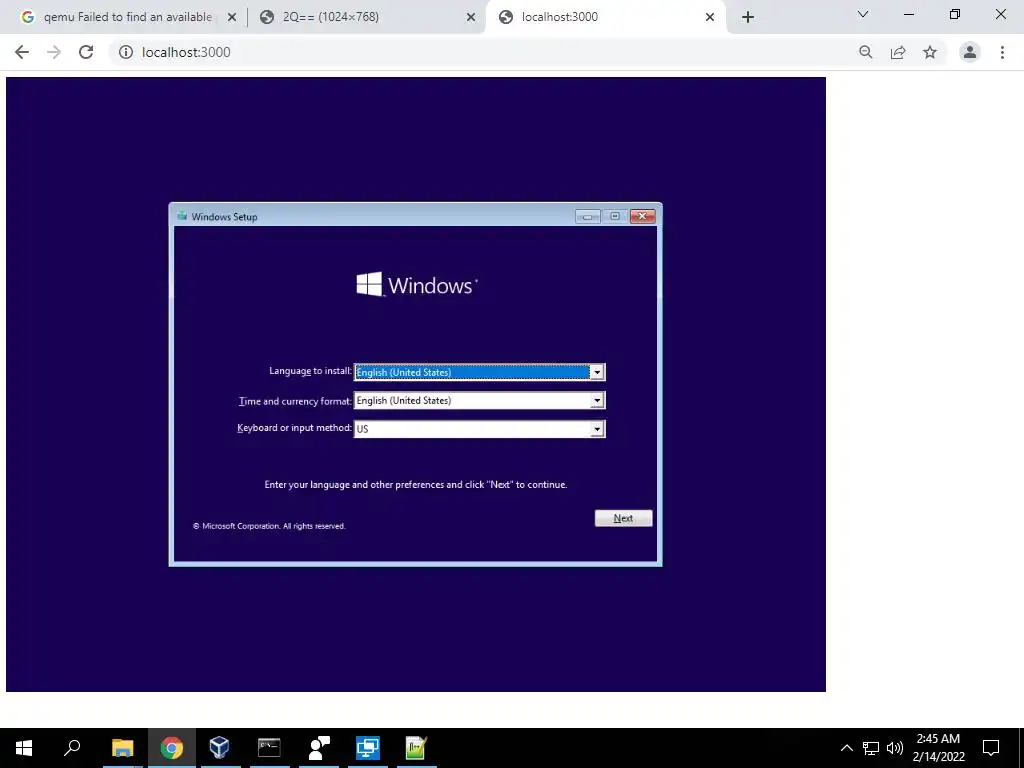Open the blue monitors taskbar app
The height and width of the screenshot is (768, 1024).
click(368, 748)
